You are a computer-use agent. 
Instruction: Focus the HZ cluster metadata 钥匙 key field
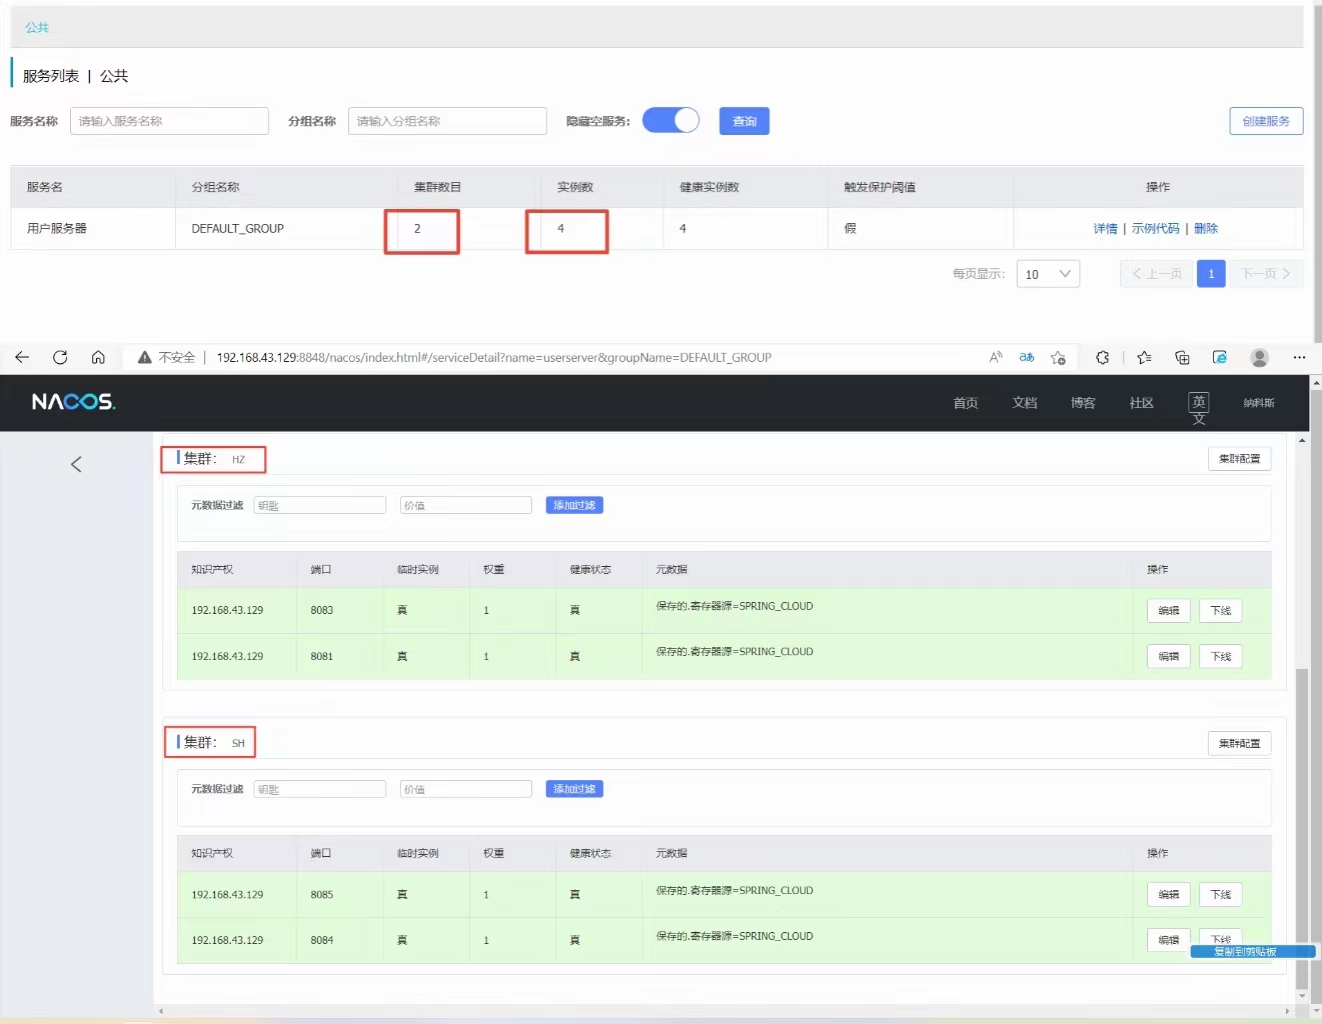pyautogui.click(x=320, y=505)
